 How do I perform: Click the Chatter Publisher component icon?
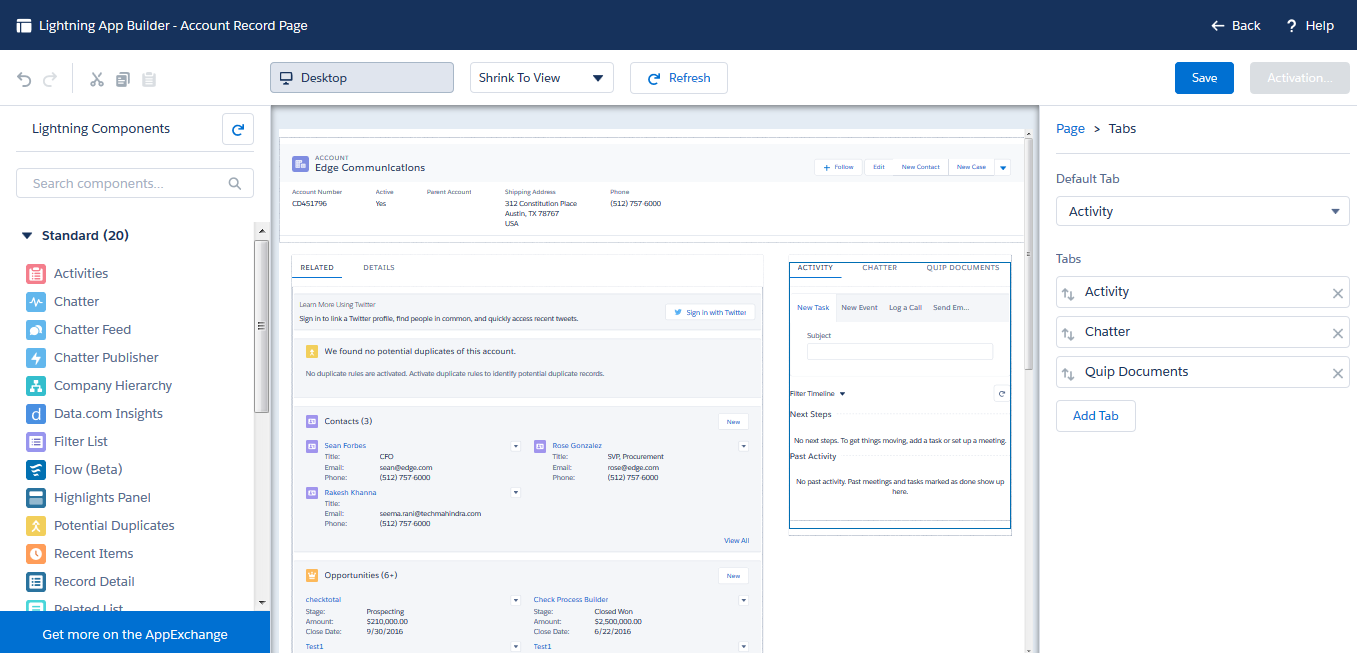[x=35, y=357]
